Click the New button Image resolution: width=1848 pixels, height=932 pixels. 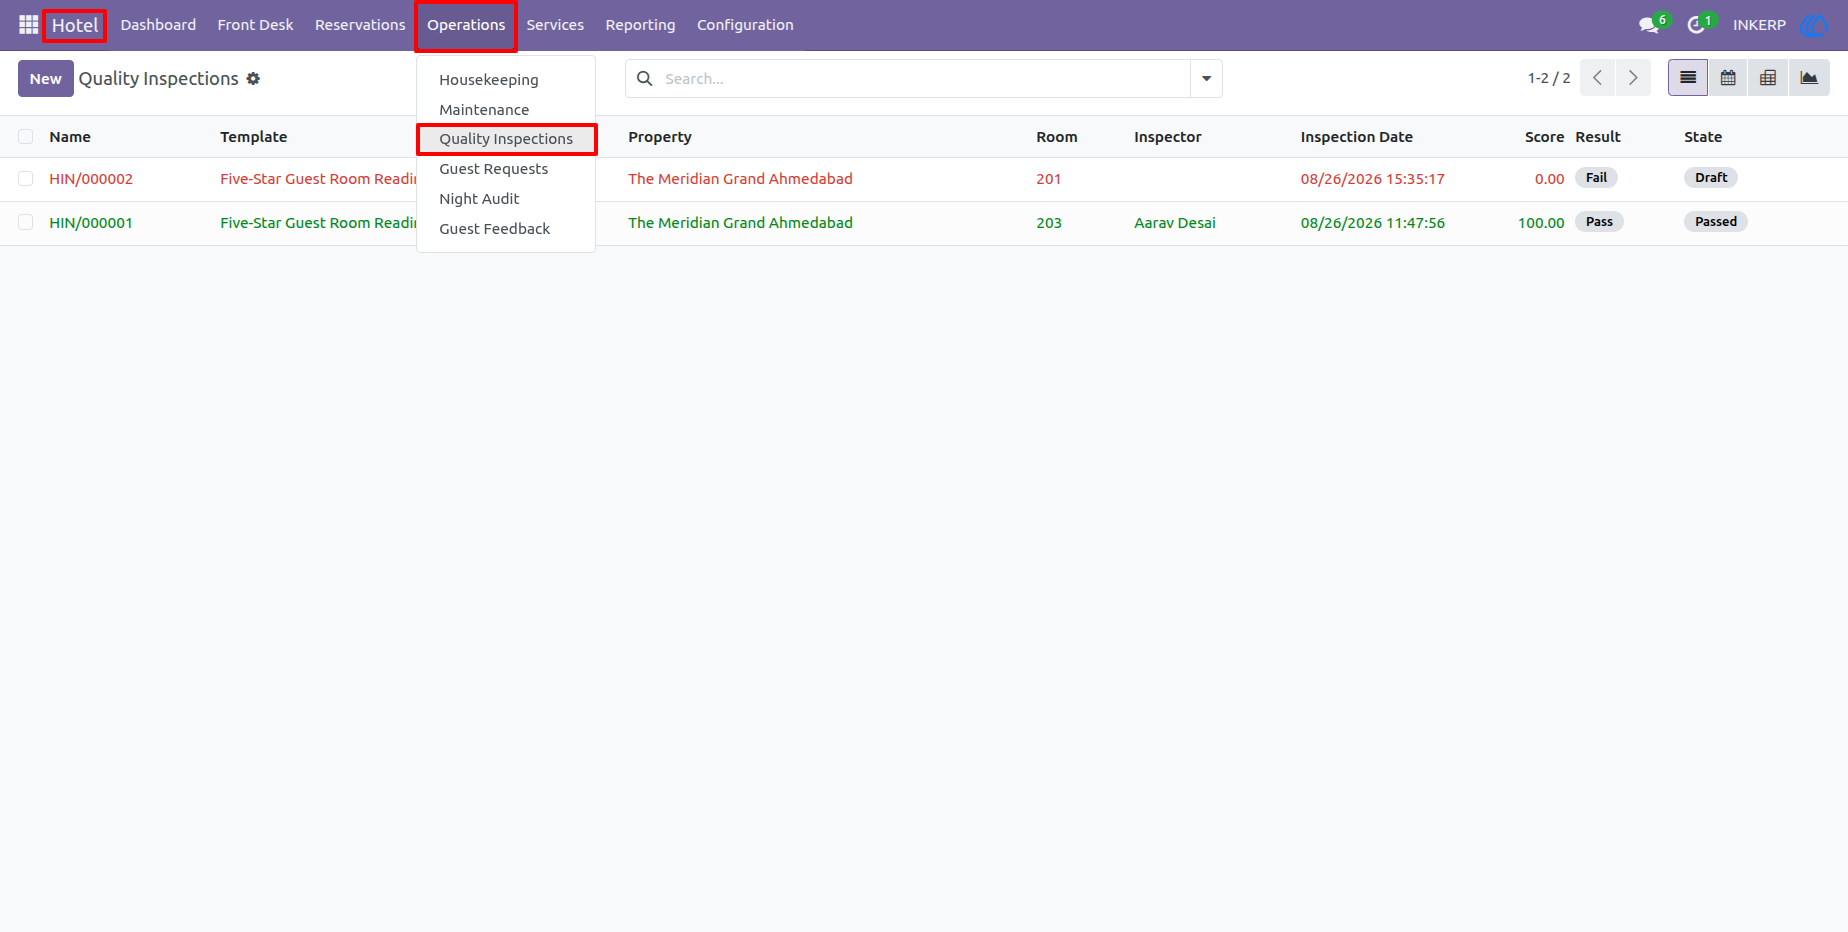coord(45,78)
